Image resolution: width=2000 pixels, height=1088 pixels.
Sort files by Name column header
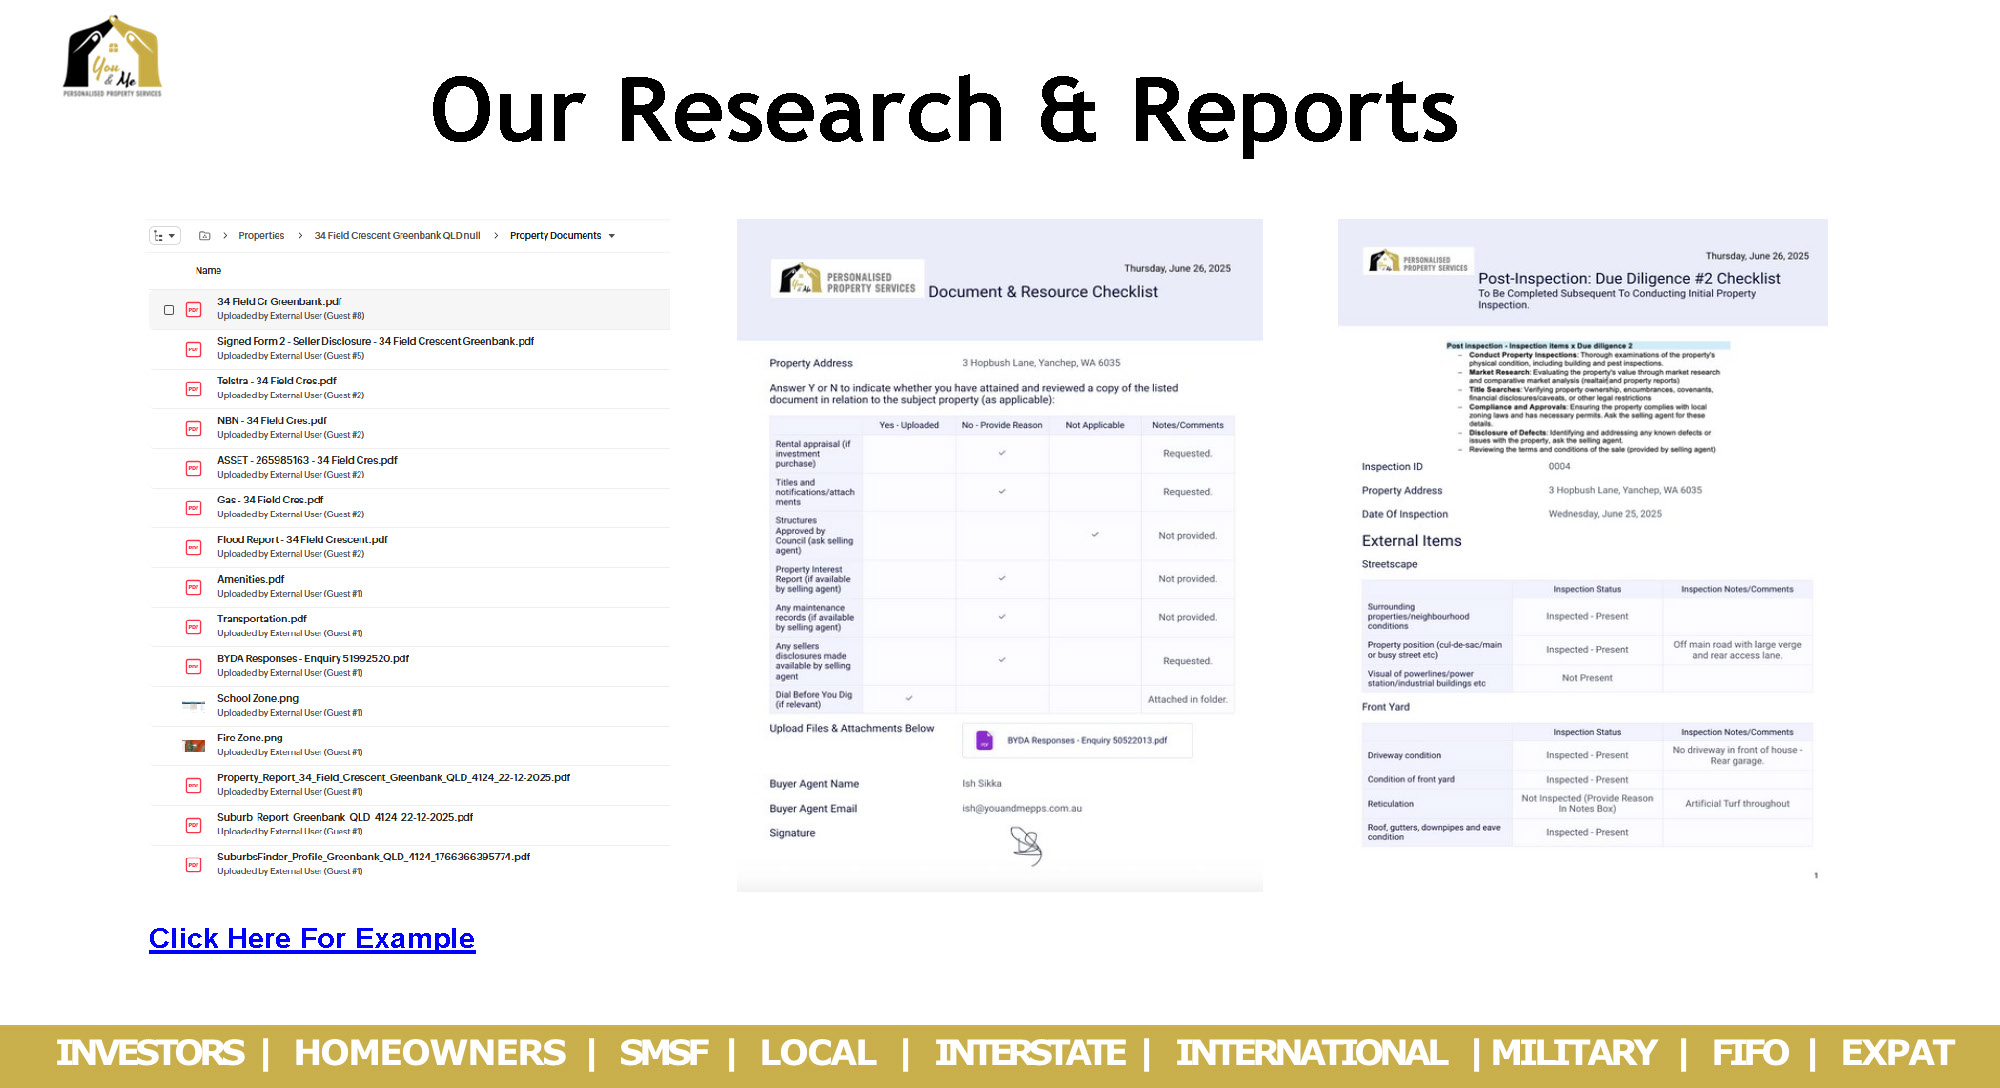pos(208,271)
